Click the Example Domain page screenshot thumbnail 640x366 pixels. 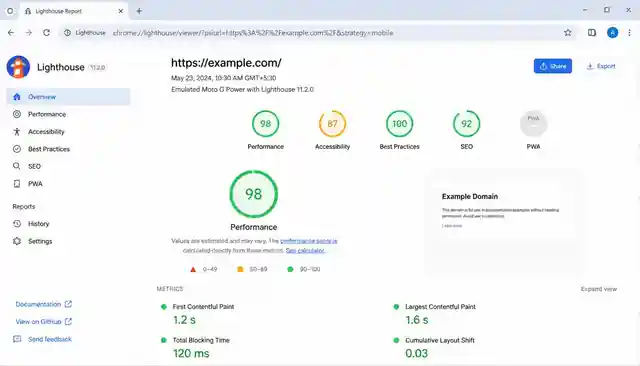[504, 222]
